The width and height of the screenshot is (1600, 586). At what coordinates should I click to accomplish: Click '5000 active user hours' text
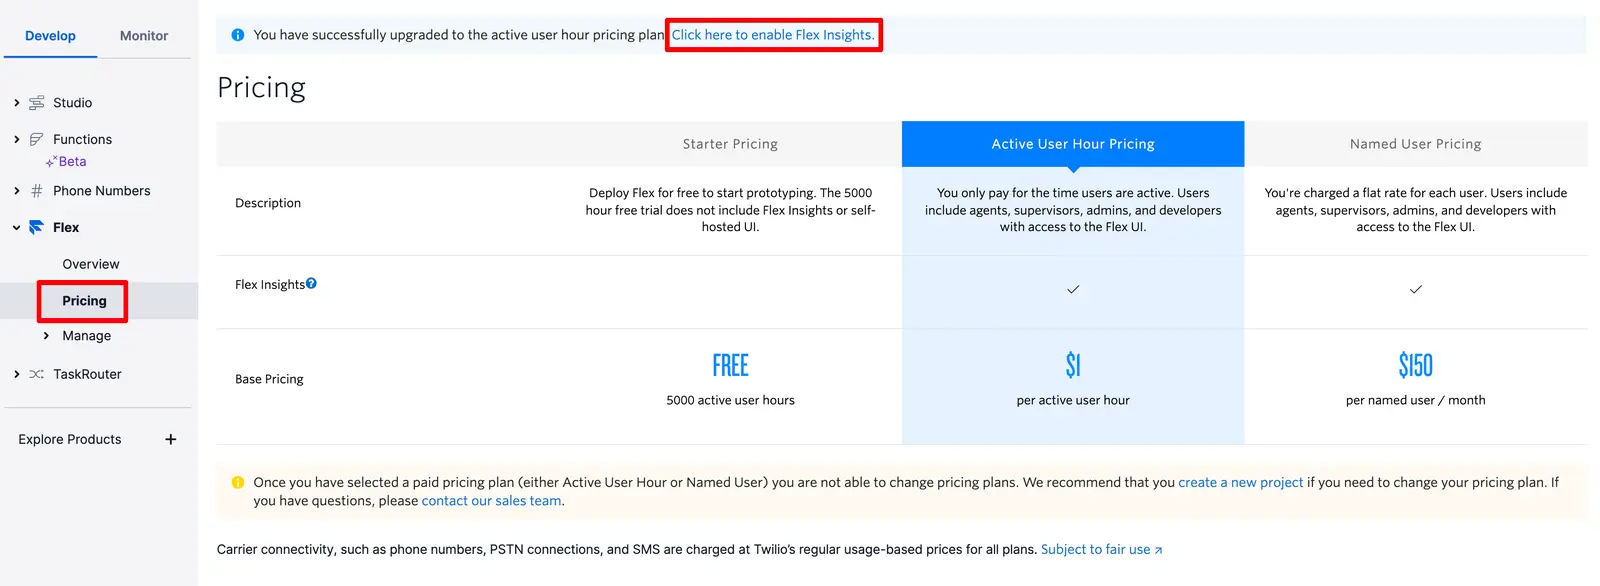(730, 400)
